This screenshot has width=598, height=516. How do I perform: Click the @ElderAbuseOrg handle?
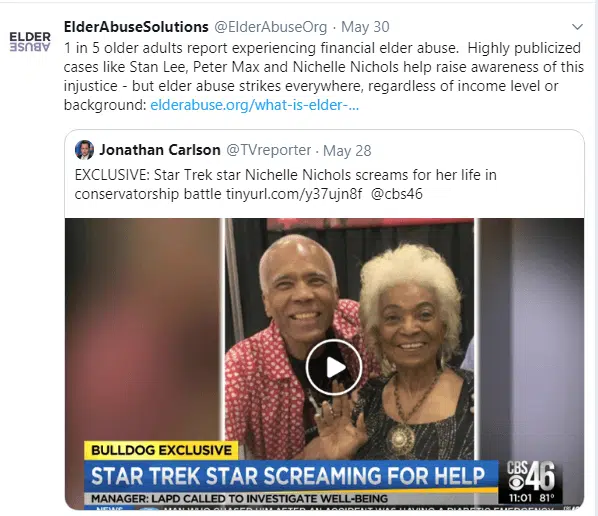270,27
